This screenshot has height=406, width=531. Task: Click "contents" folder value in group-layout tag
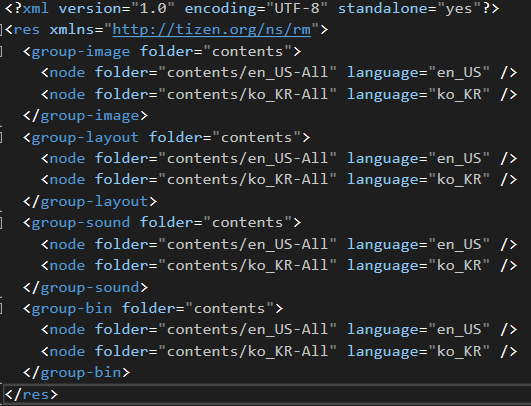pos(256,137)
